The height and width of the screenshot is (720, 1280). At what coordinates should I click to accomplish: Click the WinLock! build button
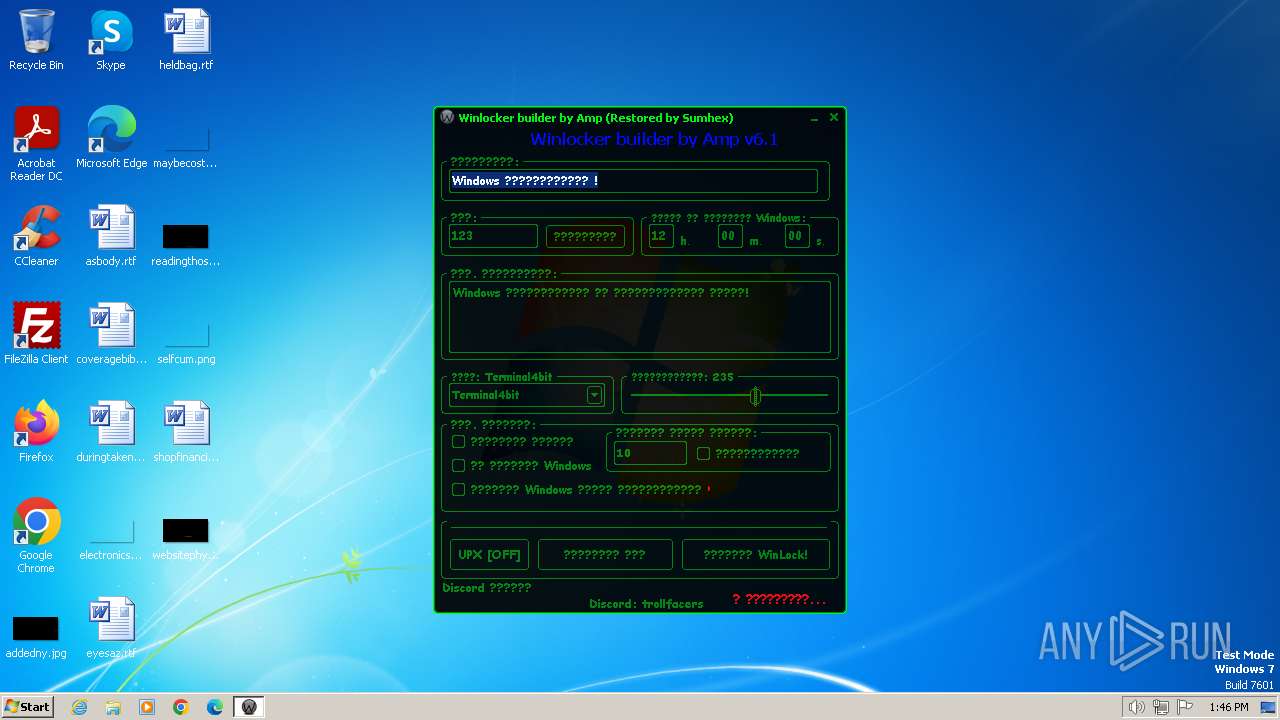coord(756,554)
